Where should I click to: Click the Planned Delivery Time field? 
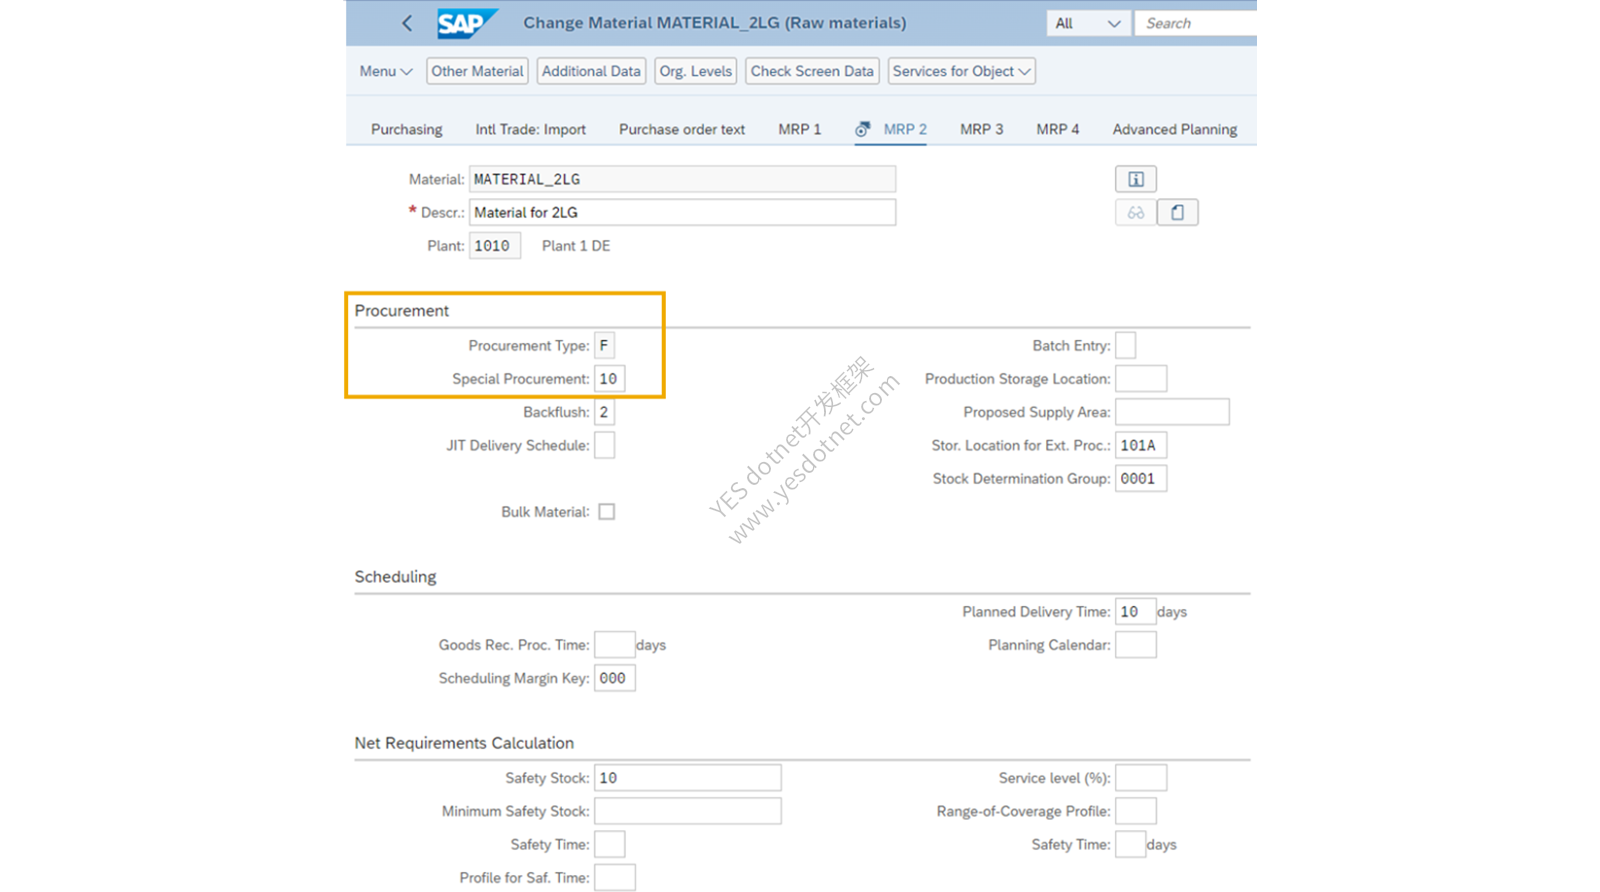coord(1135,612)
